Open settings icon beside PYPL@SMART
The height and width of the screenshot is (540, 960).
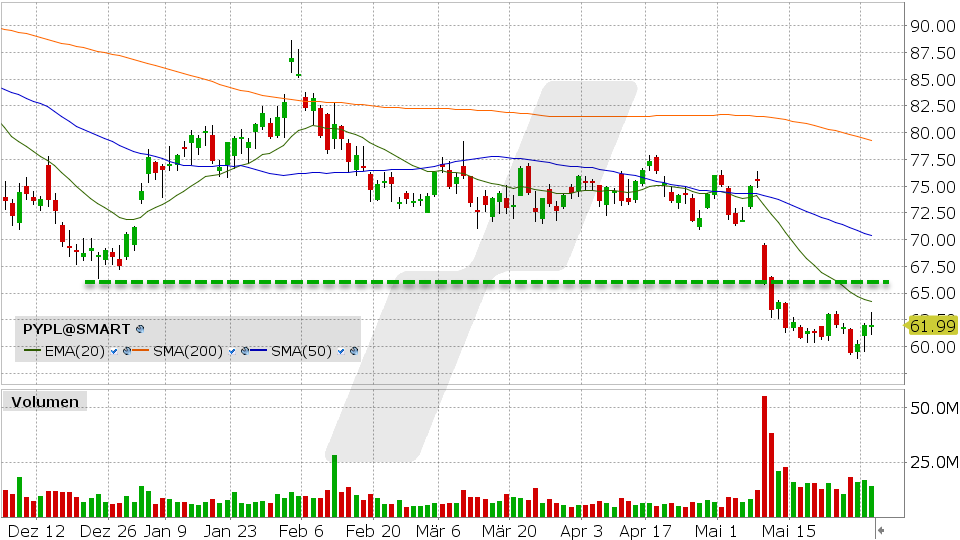coord(140,329)
